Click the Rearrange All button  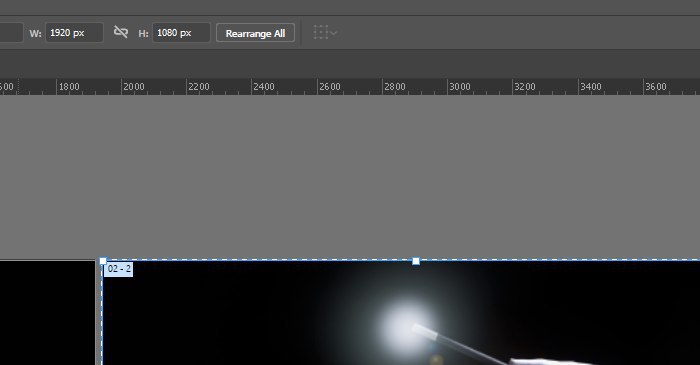pyautogui.click(x=255, y=33)
